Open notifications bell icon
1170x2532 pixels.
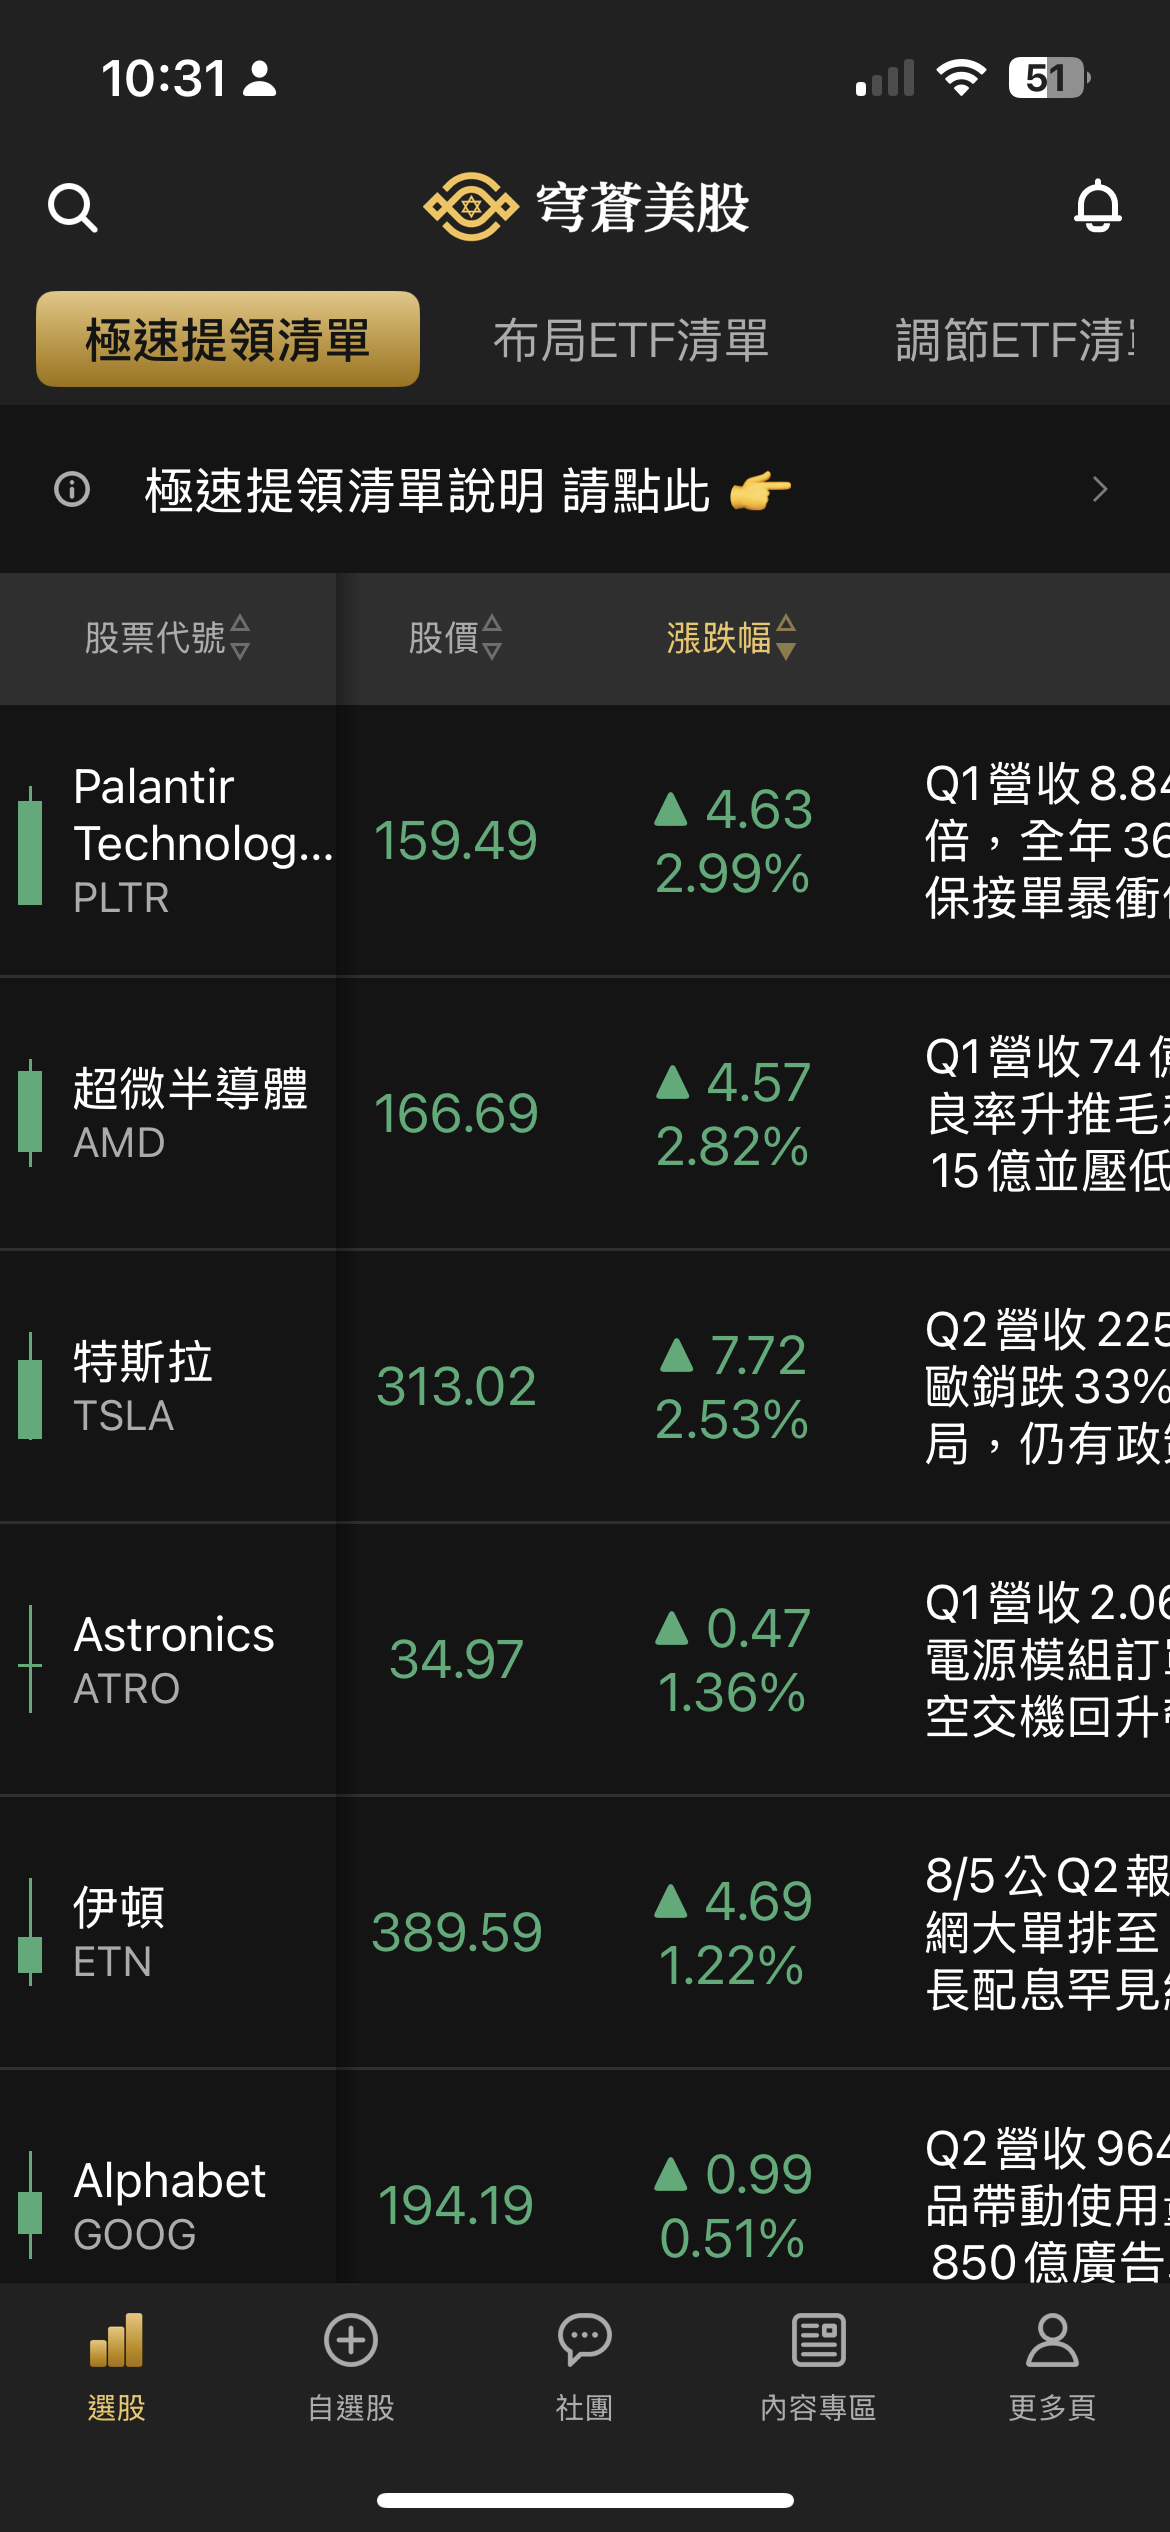1097,206
